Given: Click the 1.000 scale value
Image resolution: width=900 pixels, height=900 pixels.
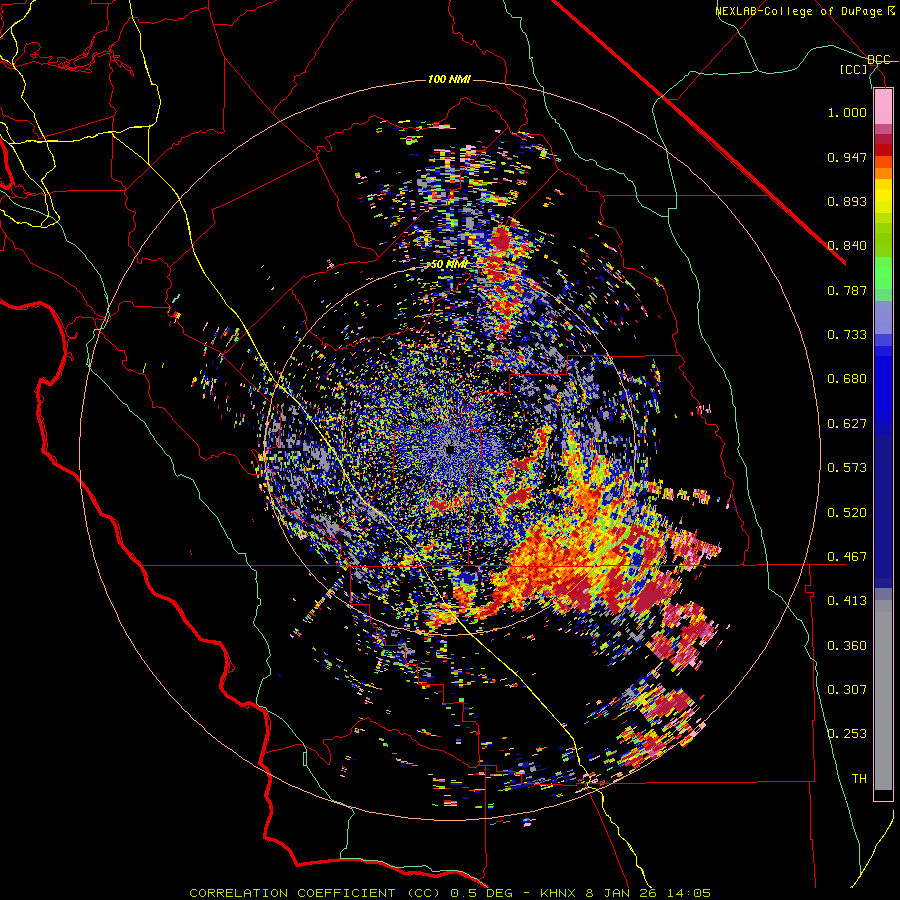Looking at the screenshot, I should click(847, 112).
